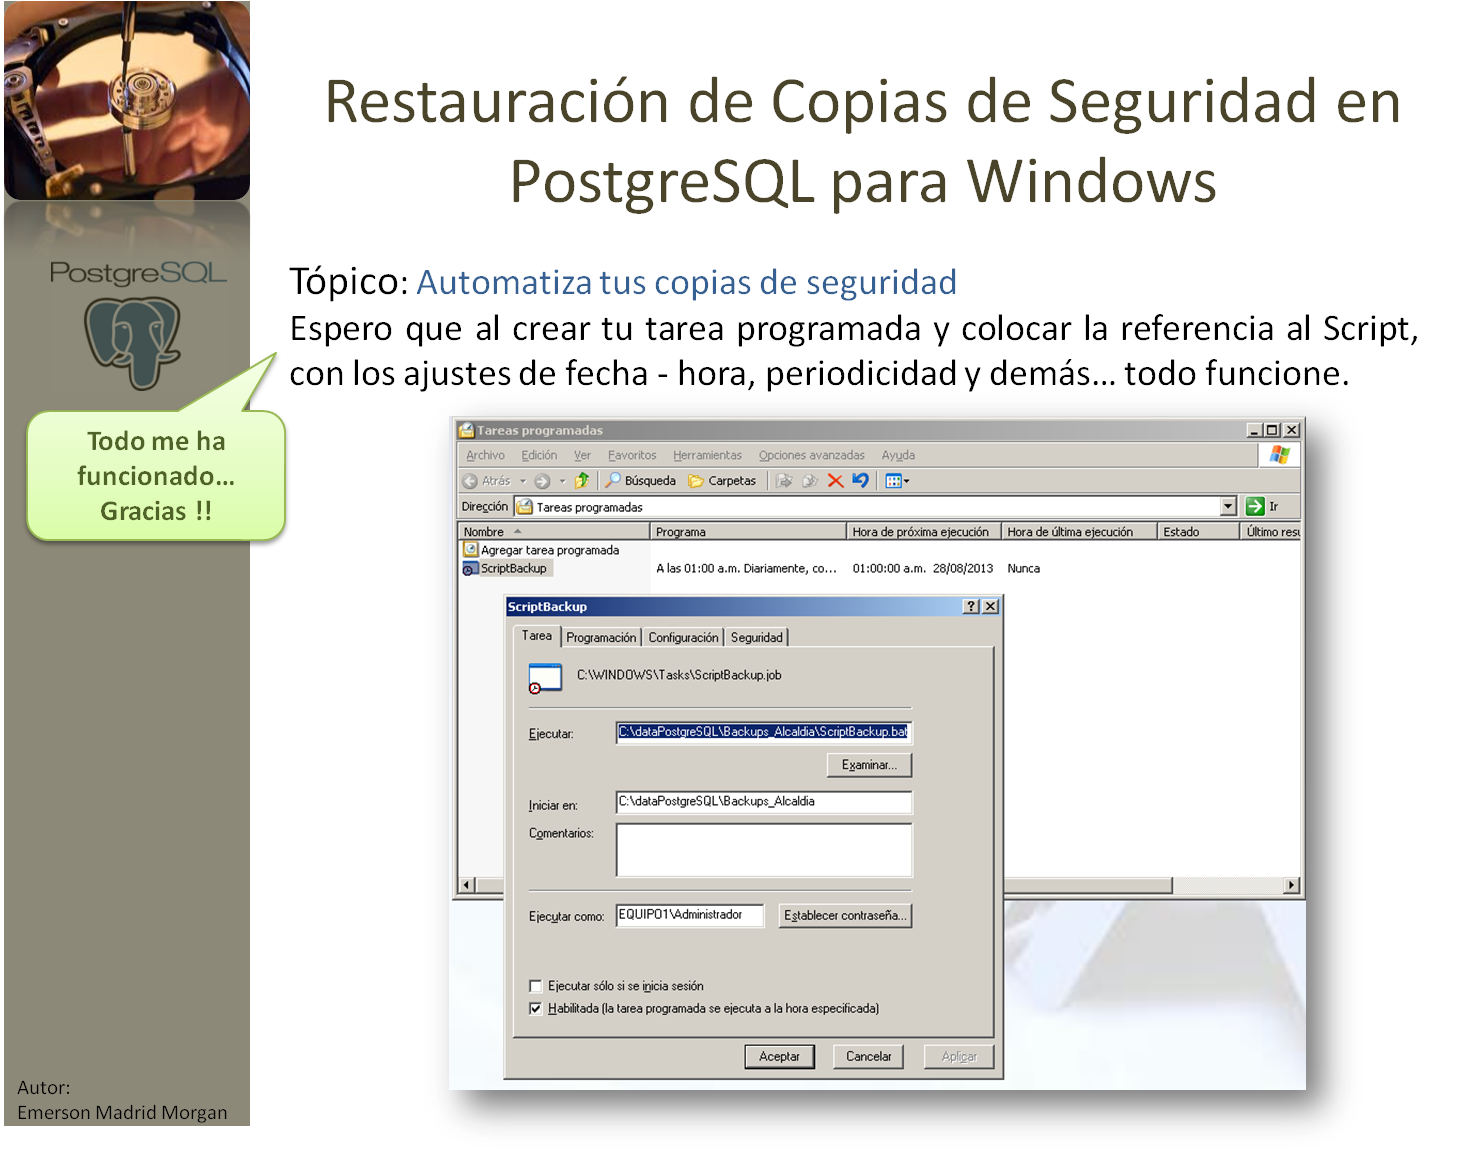Click the Agregar tarea programada icon

(471, 549)
